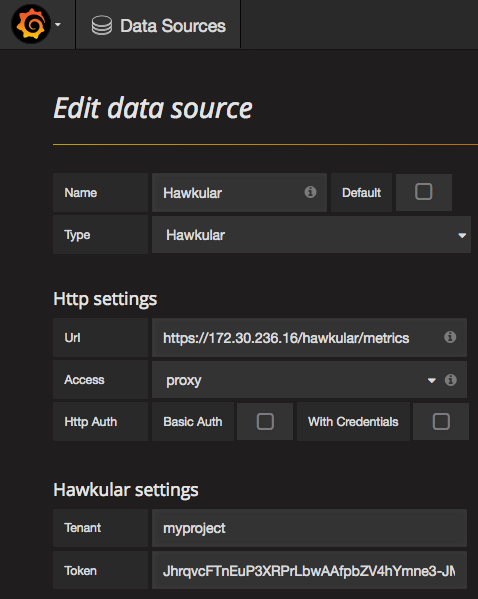
Task: Click the Data Sources database icon
Action: pos(102,25)
